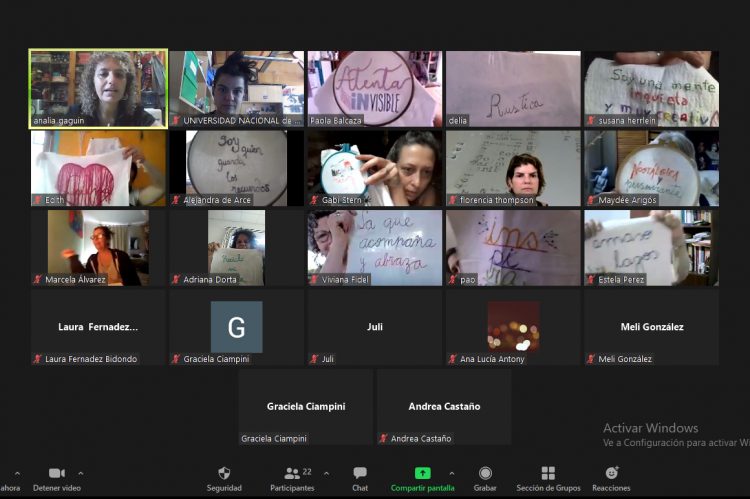Click the muted mic icon on Juli's tile
Viewport: 750px width, 499px height.
[315, 359]
